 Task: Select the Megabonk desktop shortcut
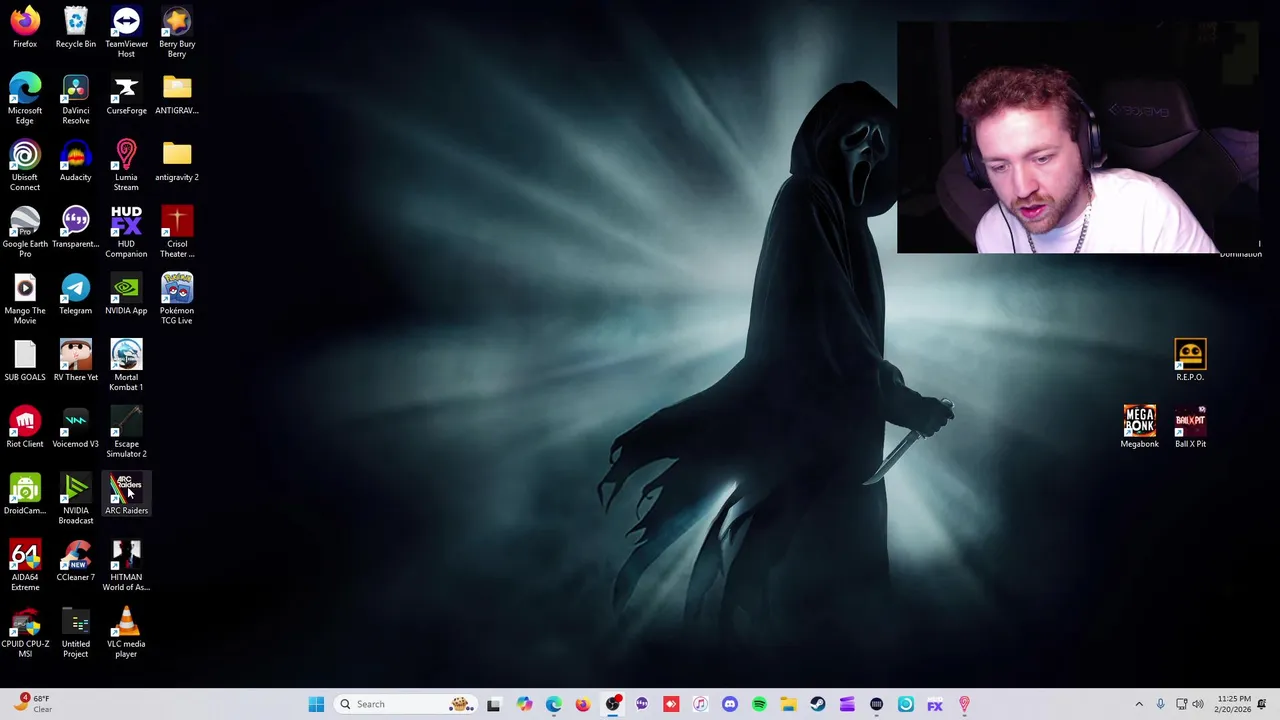1139,428
